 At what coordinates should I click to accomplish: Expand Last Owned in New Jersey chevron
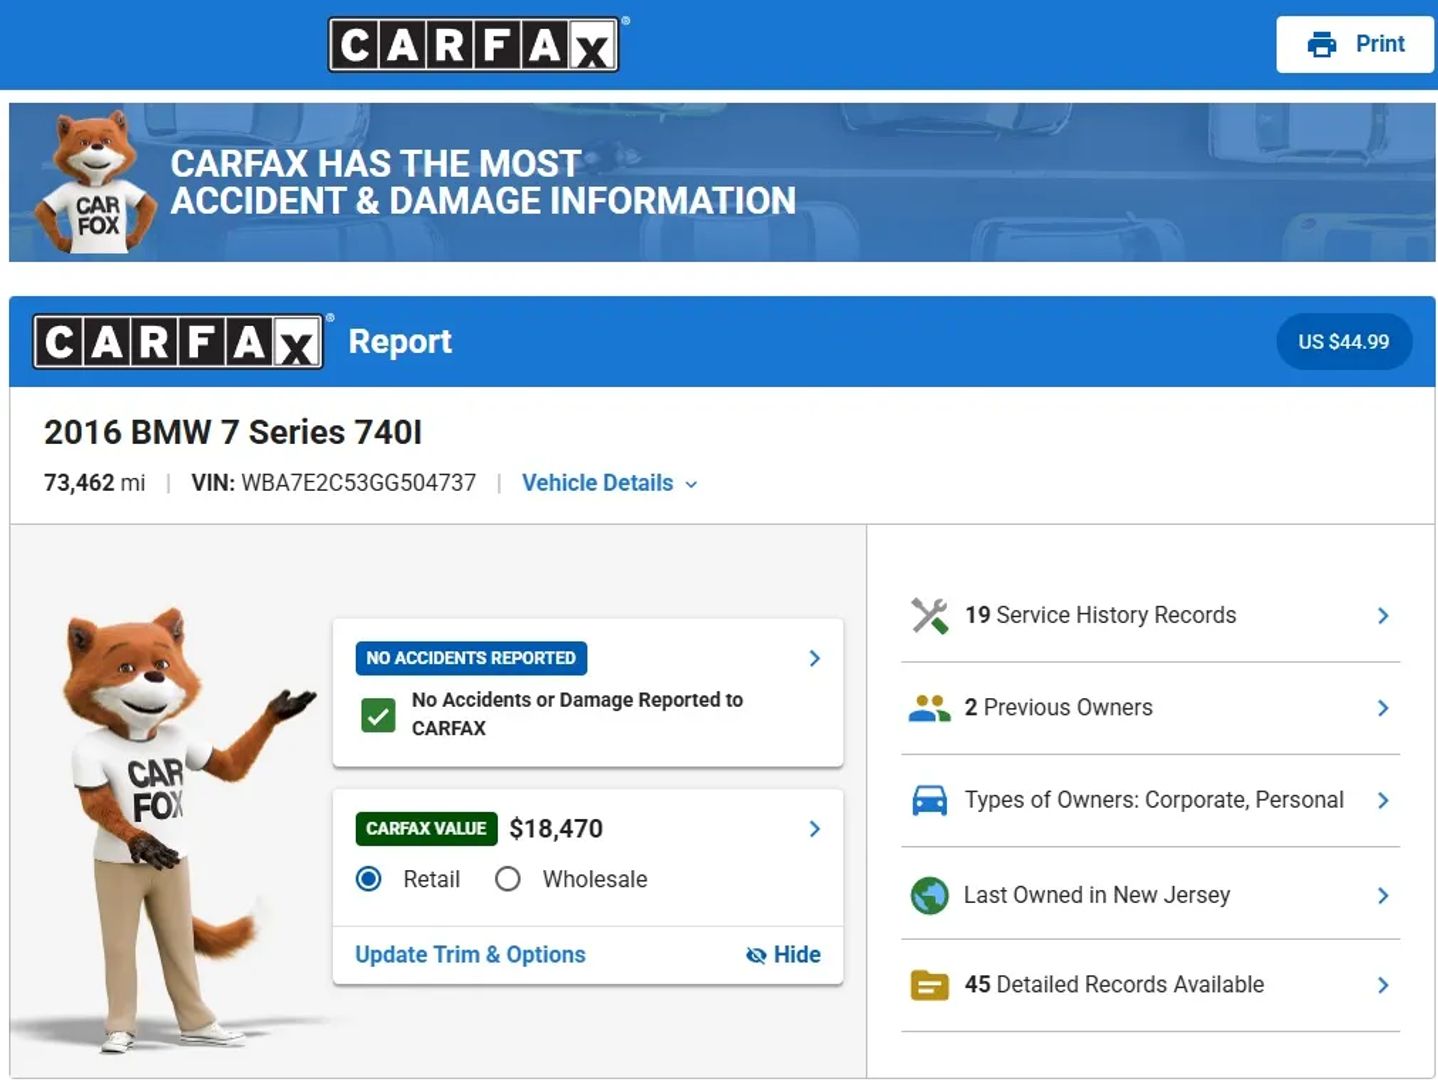click(1383, 895)
